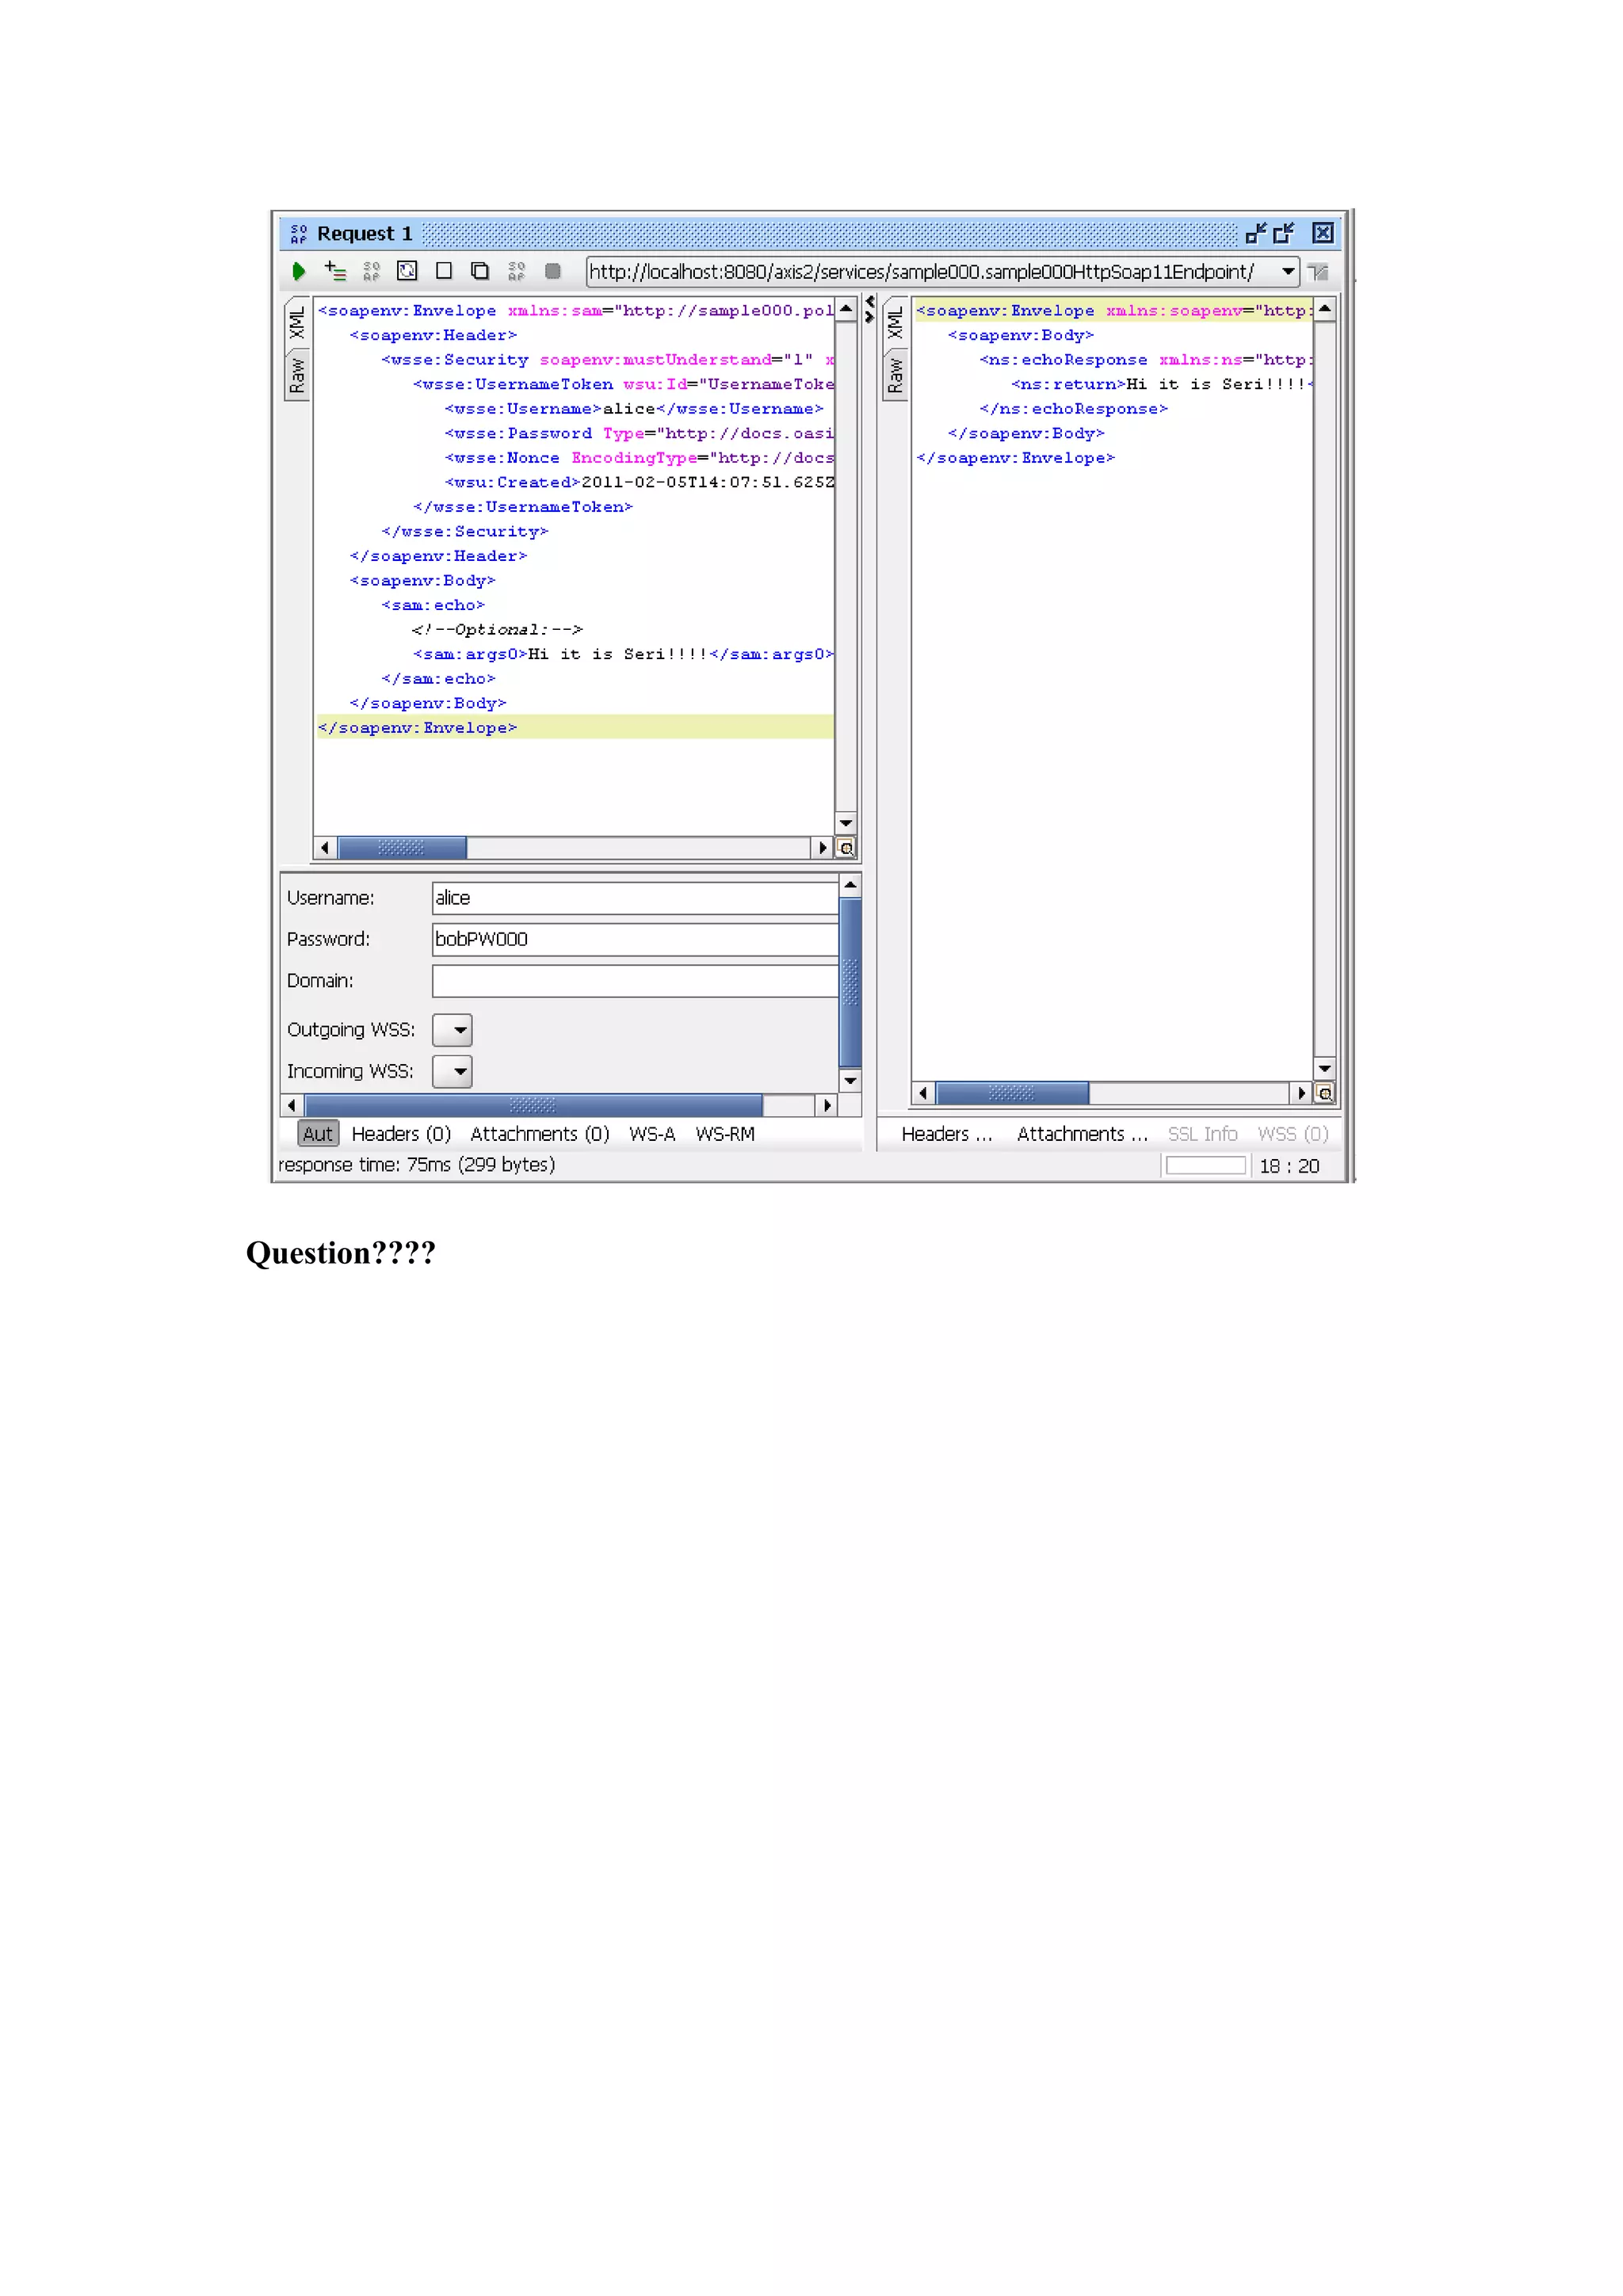Click the greyed SOAP icon beside the add-to-TestCase button
The height and width of the screenshot is (2296, 1623).
click(371, 271)
